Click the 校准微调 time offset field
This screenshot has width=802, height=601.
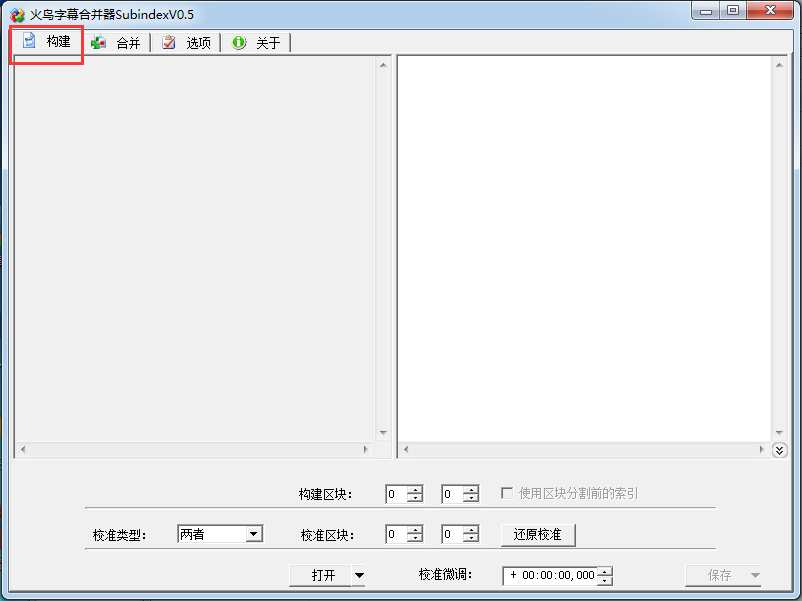pos(550,575)
